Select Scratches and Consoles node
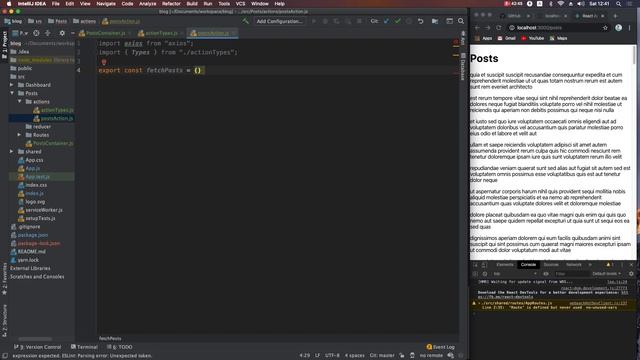The height and width of the screenshot is (360, 640). click(x=37, y=276)
